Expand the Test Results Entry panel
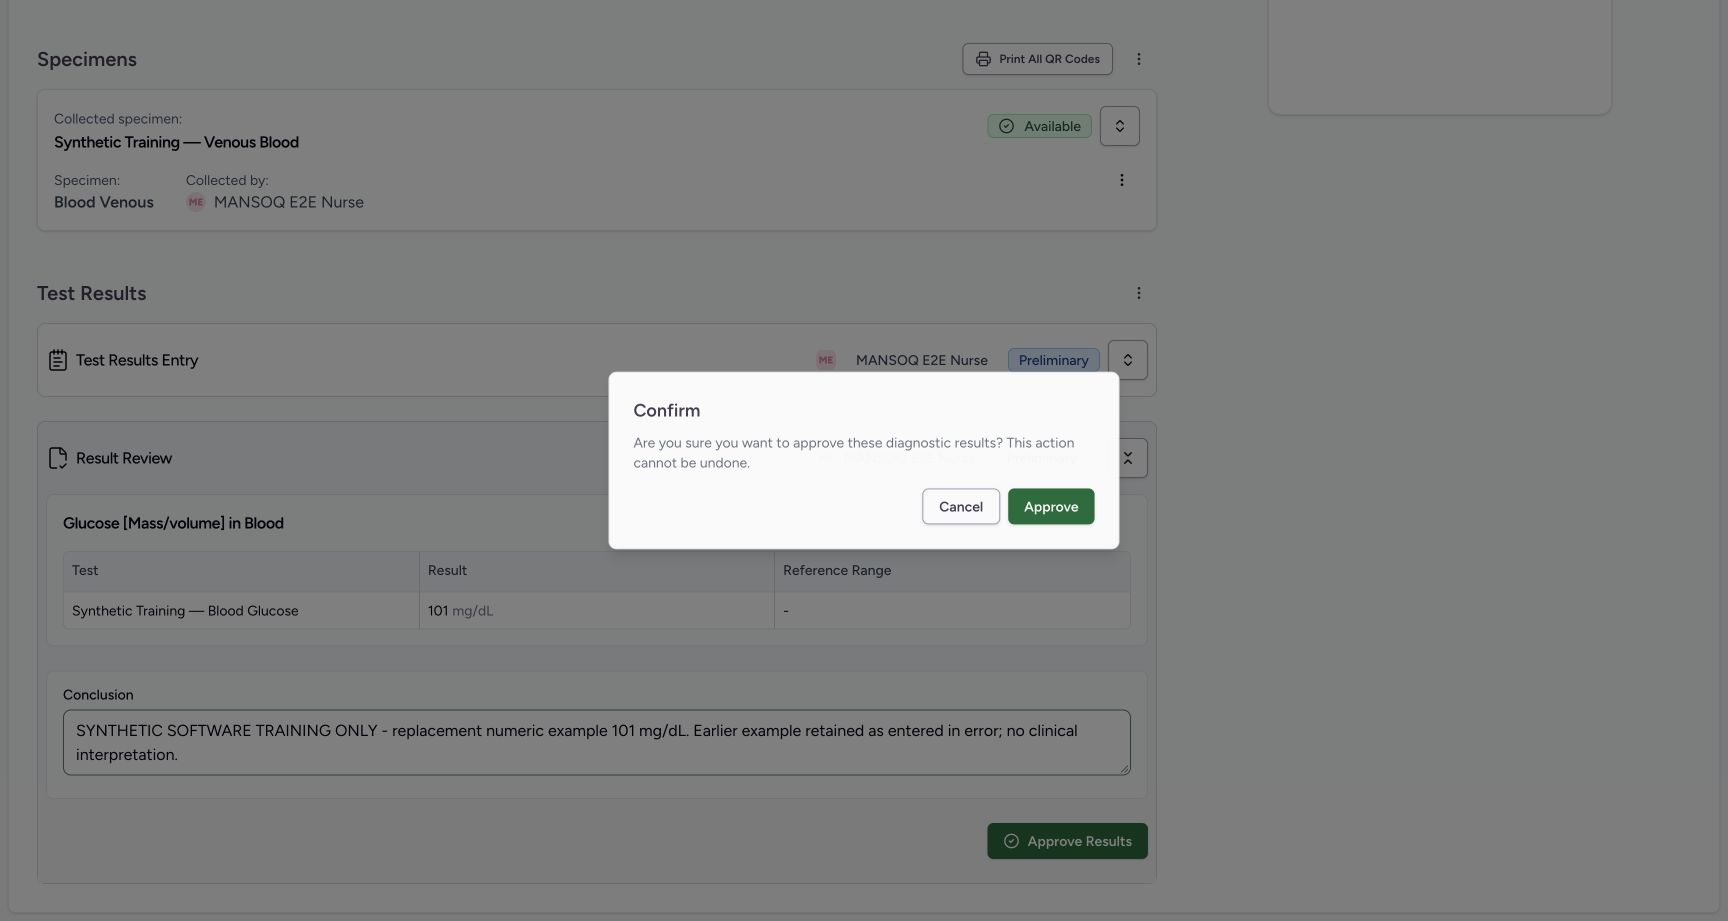The width and height of the screenshot is (1728, 921). [1127, 360]
